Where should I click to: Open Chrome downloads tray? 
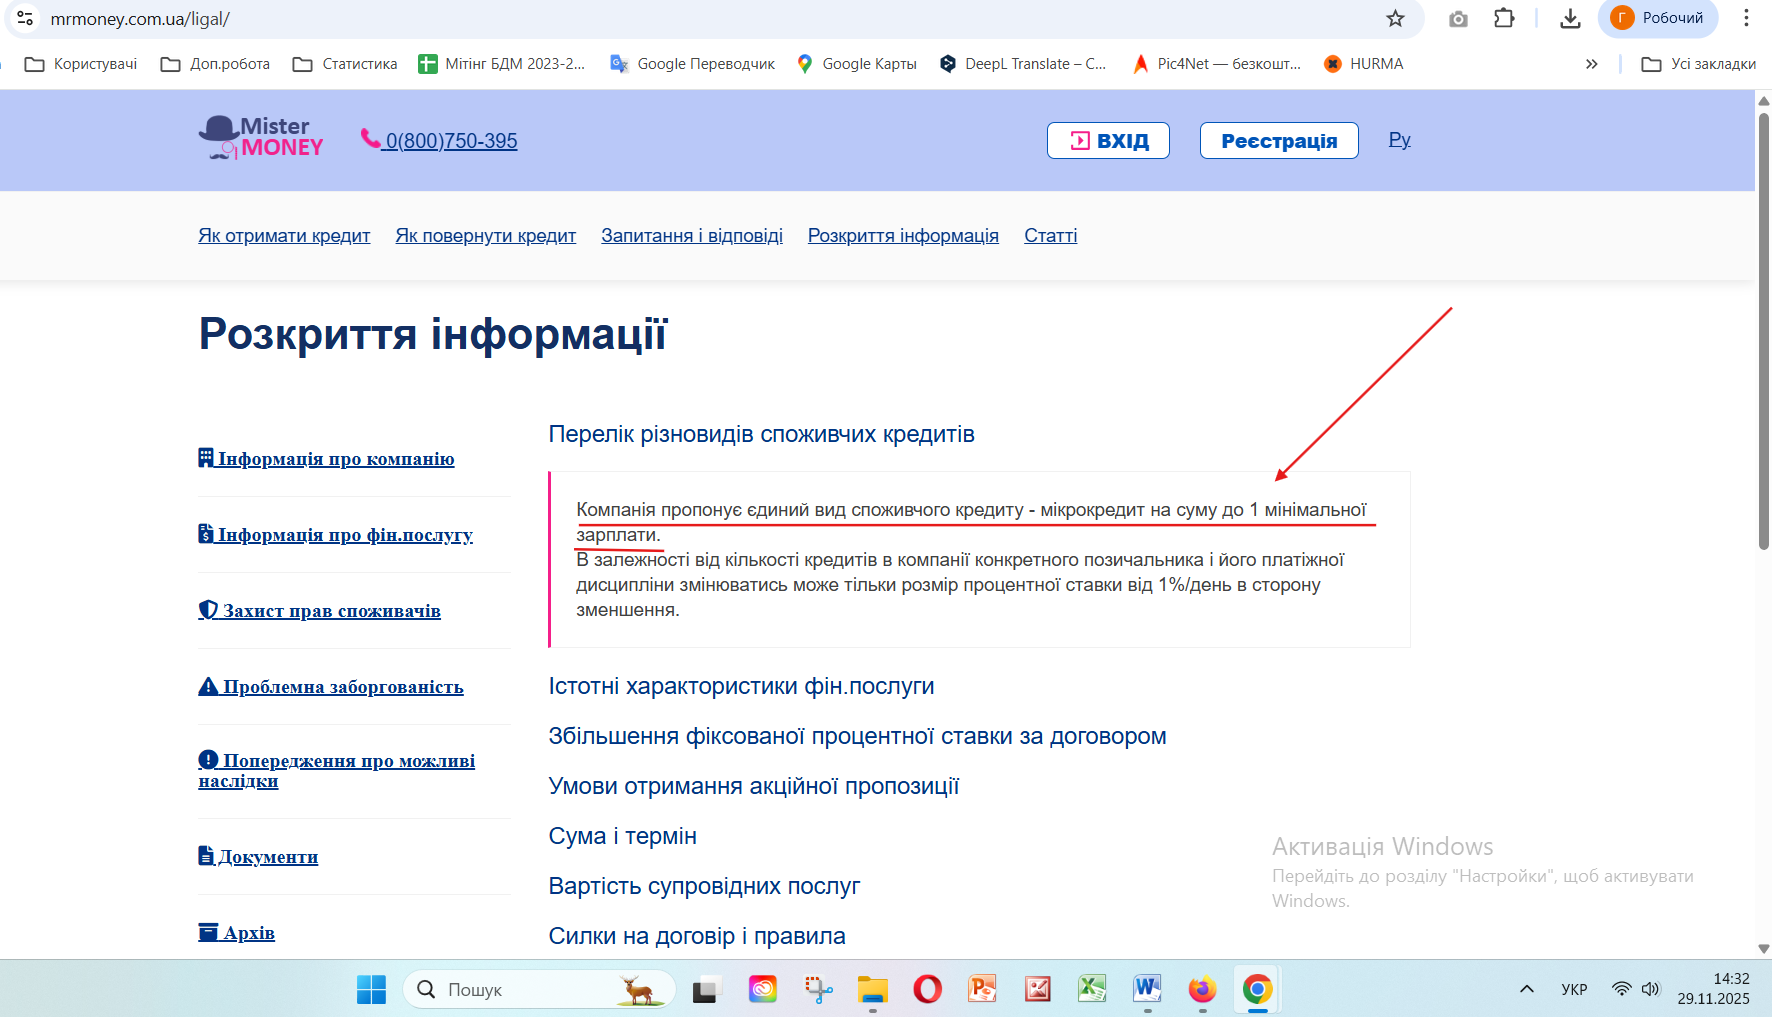[x=1570, y=18]
